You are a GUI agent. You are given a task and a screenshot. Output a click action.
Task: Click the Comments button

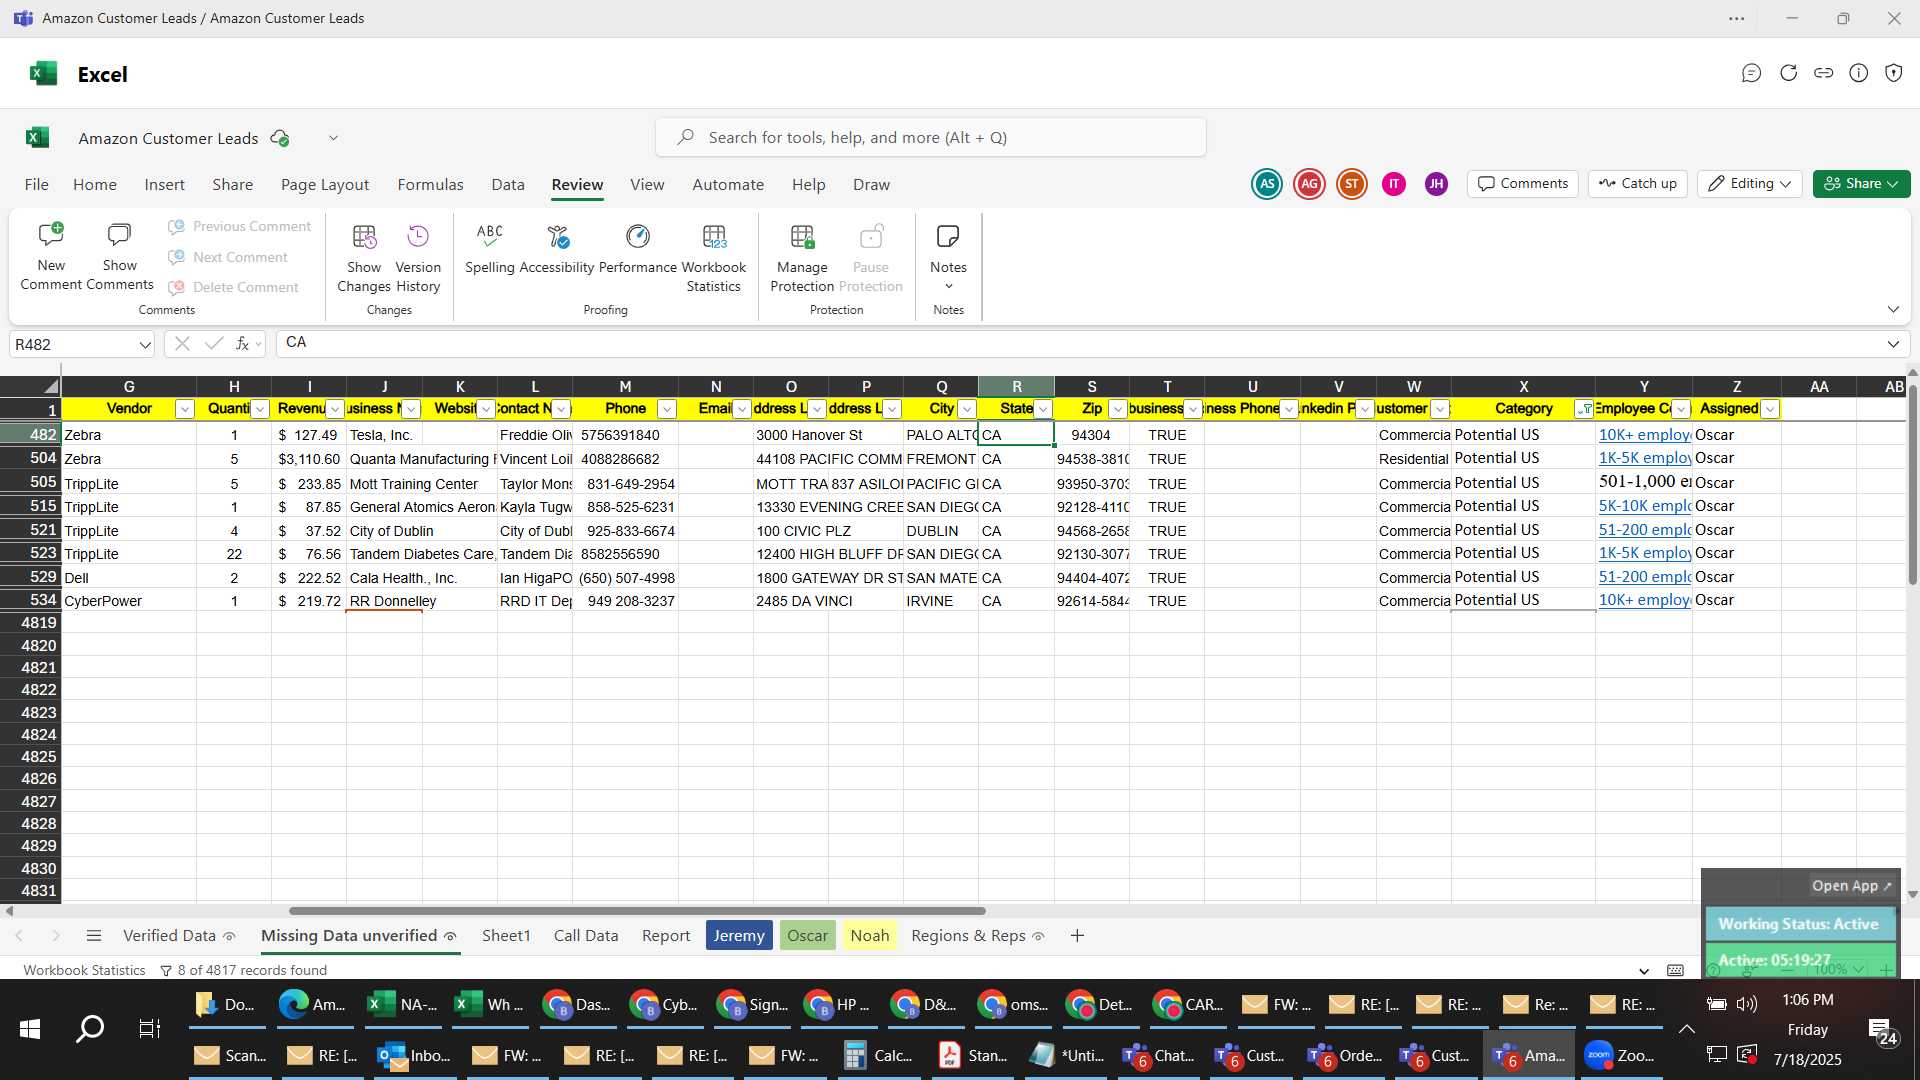click(x=1523, y=184)
